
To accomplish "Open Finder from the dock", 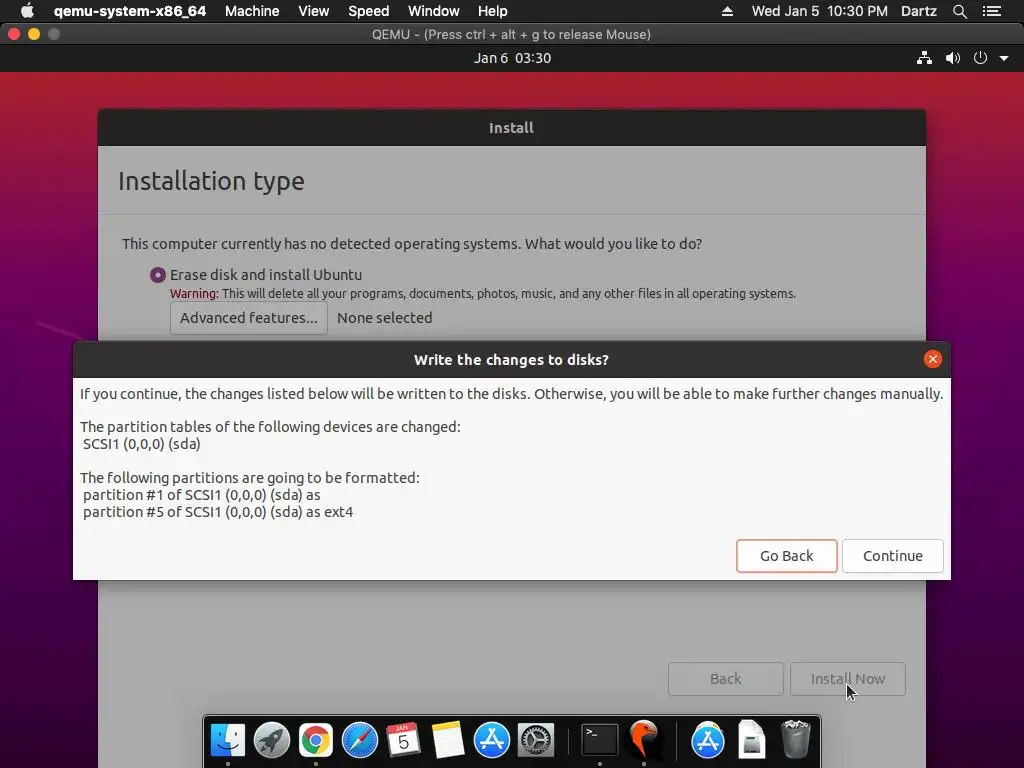I will [x=227, y=741].
